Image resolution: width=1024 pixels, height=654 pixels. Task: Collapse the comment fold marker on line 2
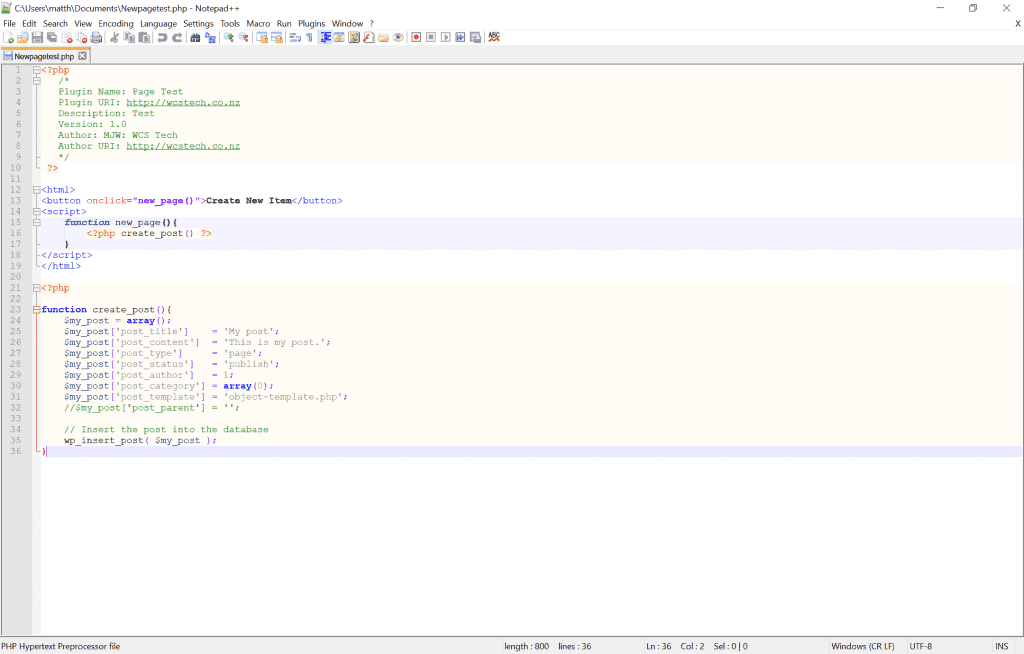pos(37,81)
